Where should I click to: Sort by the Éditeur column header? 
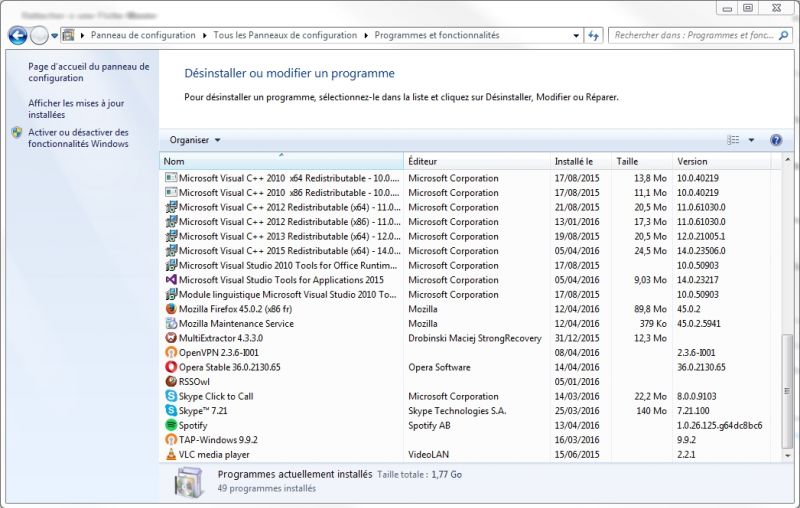477,161
